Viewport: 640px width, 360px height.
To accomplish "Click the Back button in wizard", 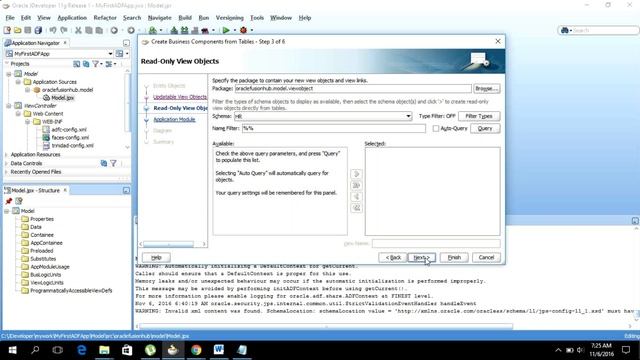I will click(393, 258).
